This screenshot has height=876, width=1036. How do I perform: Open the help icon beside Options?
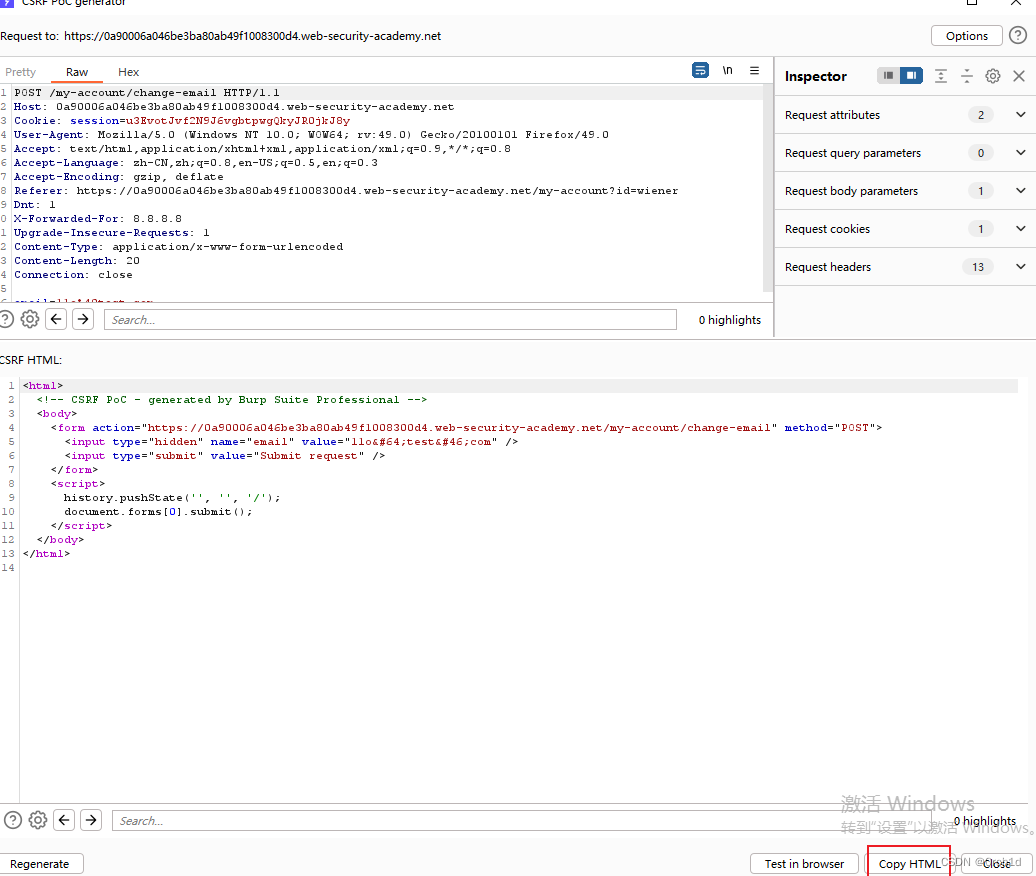pyautogui.click(x=1018, y=36)
